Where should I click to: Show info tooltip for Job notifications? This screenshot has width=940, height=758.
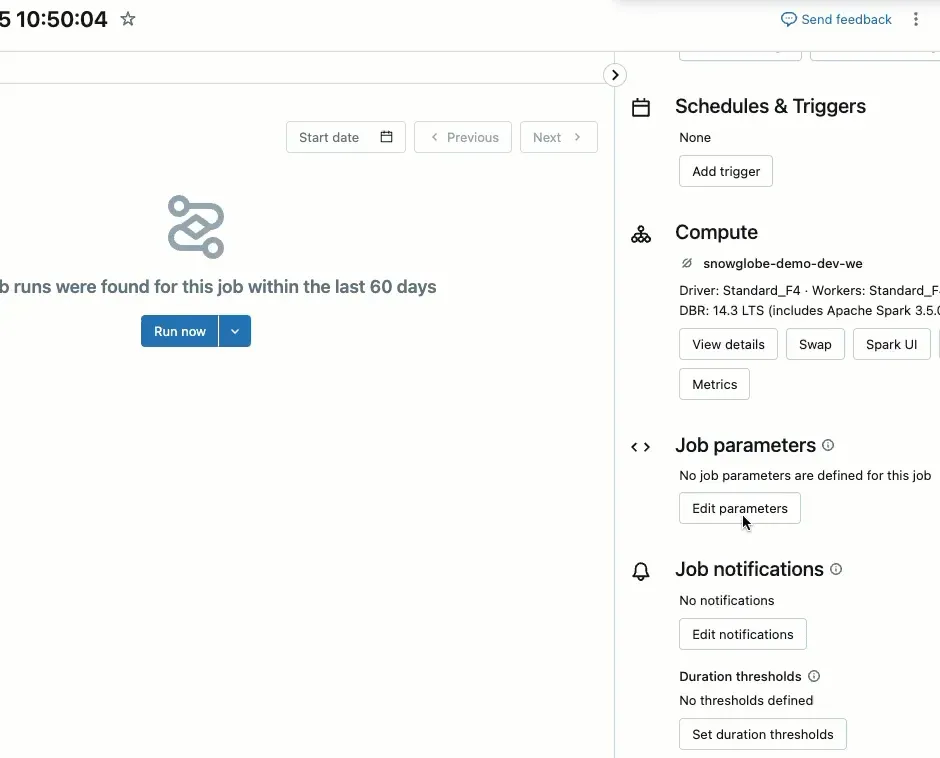pyautogui.click(x=836, y=569)
